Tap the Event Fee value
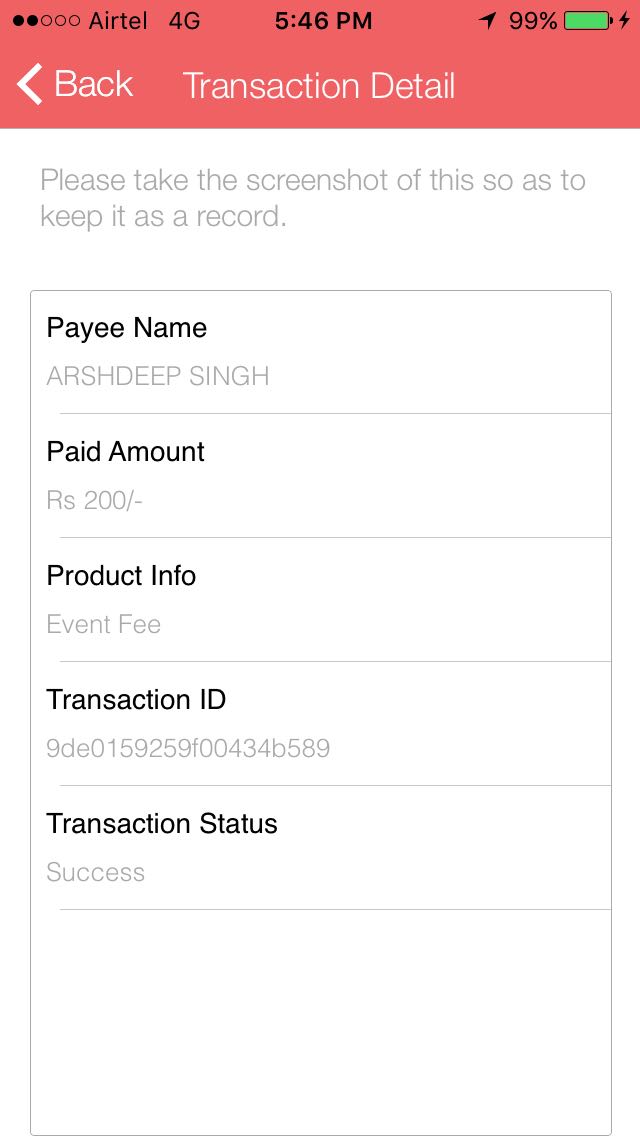The width and height of the screenshot is (640, 1136). tap(104, 624)
